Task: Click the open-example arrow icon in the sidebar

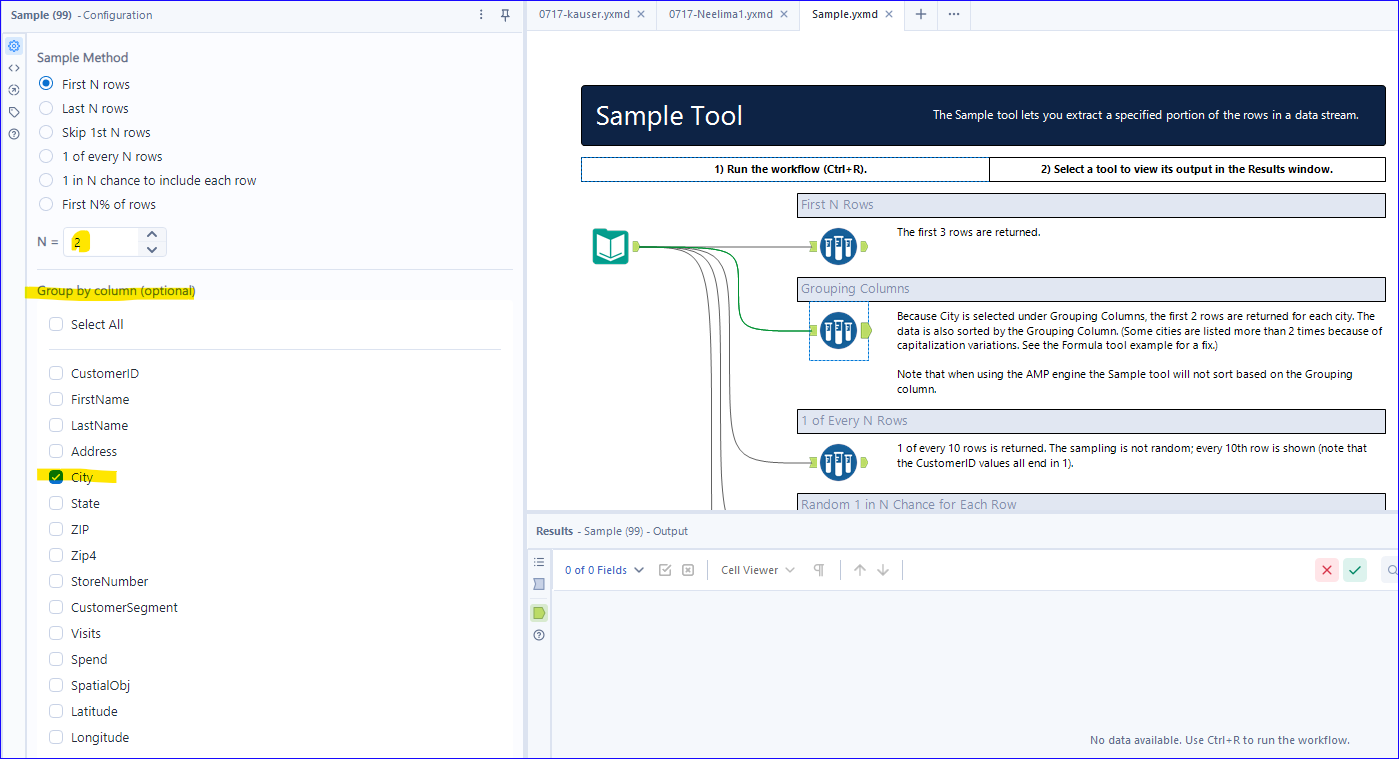Action: pyautogui.click(x=13, y=89)
